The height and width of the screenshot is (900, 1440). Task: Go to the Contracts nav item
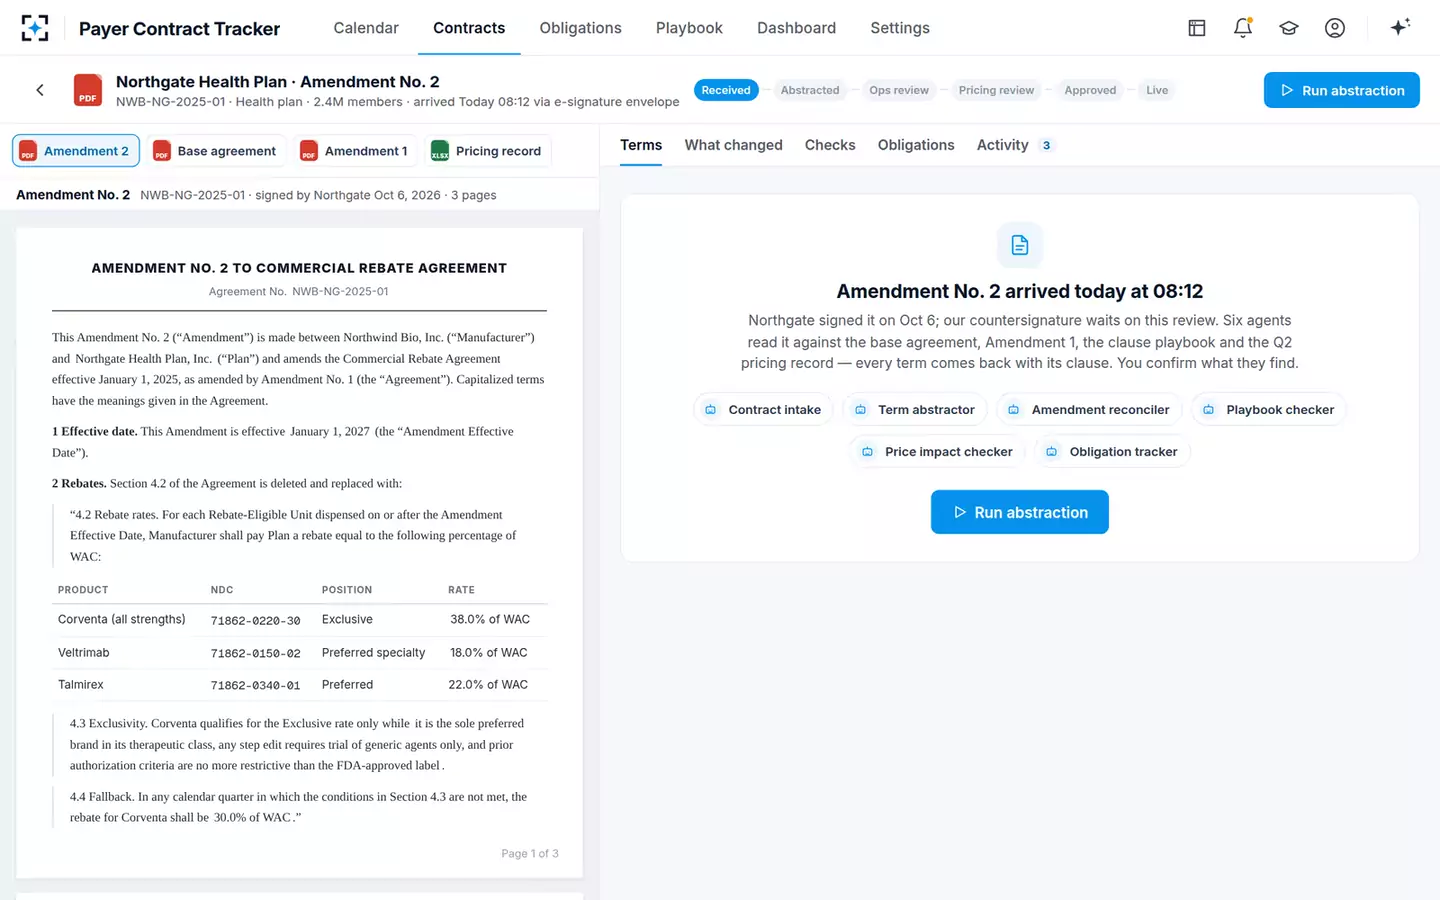[469, 28]
